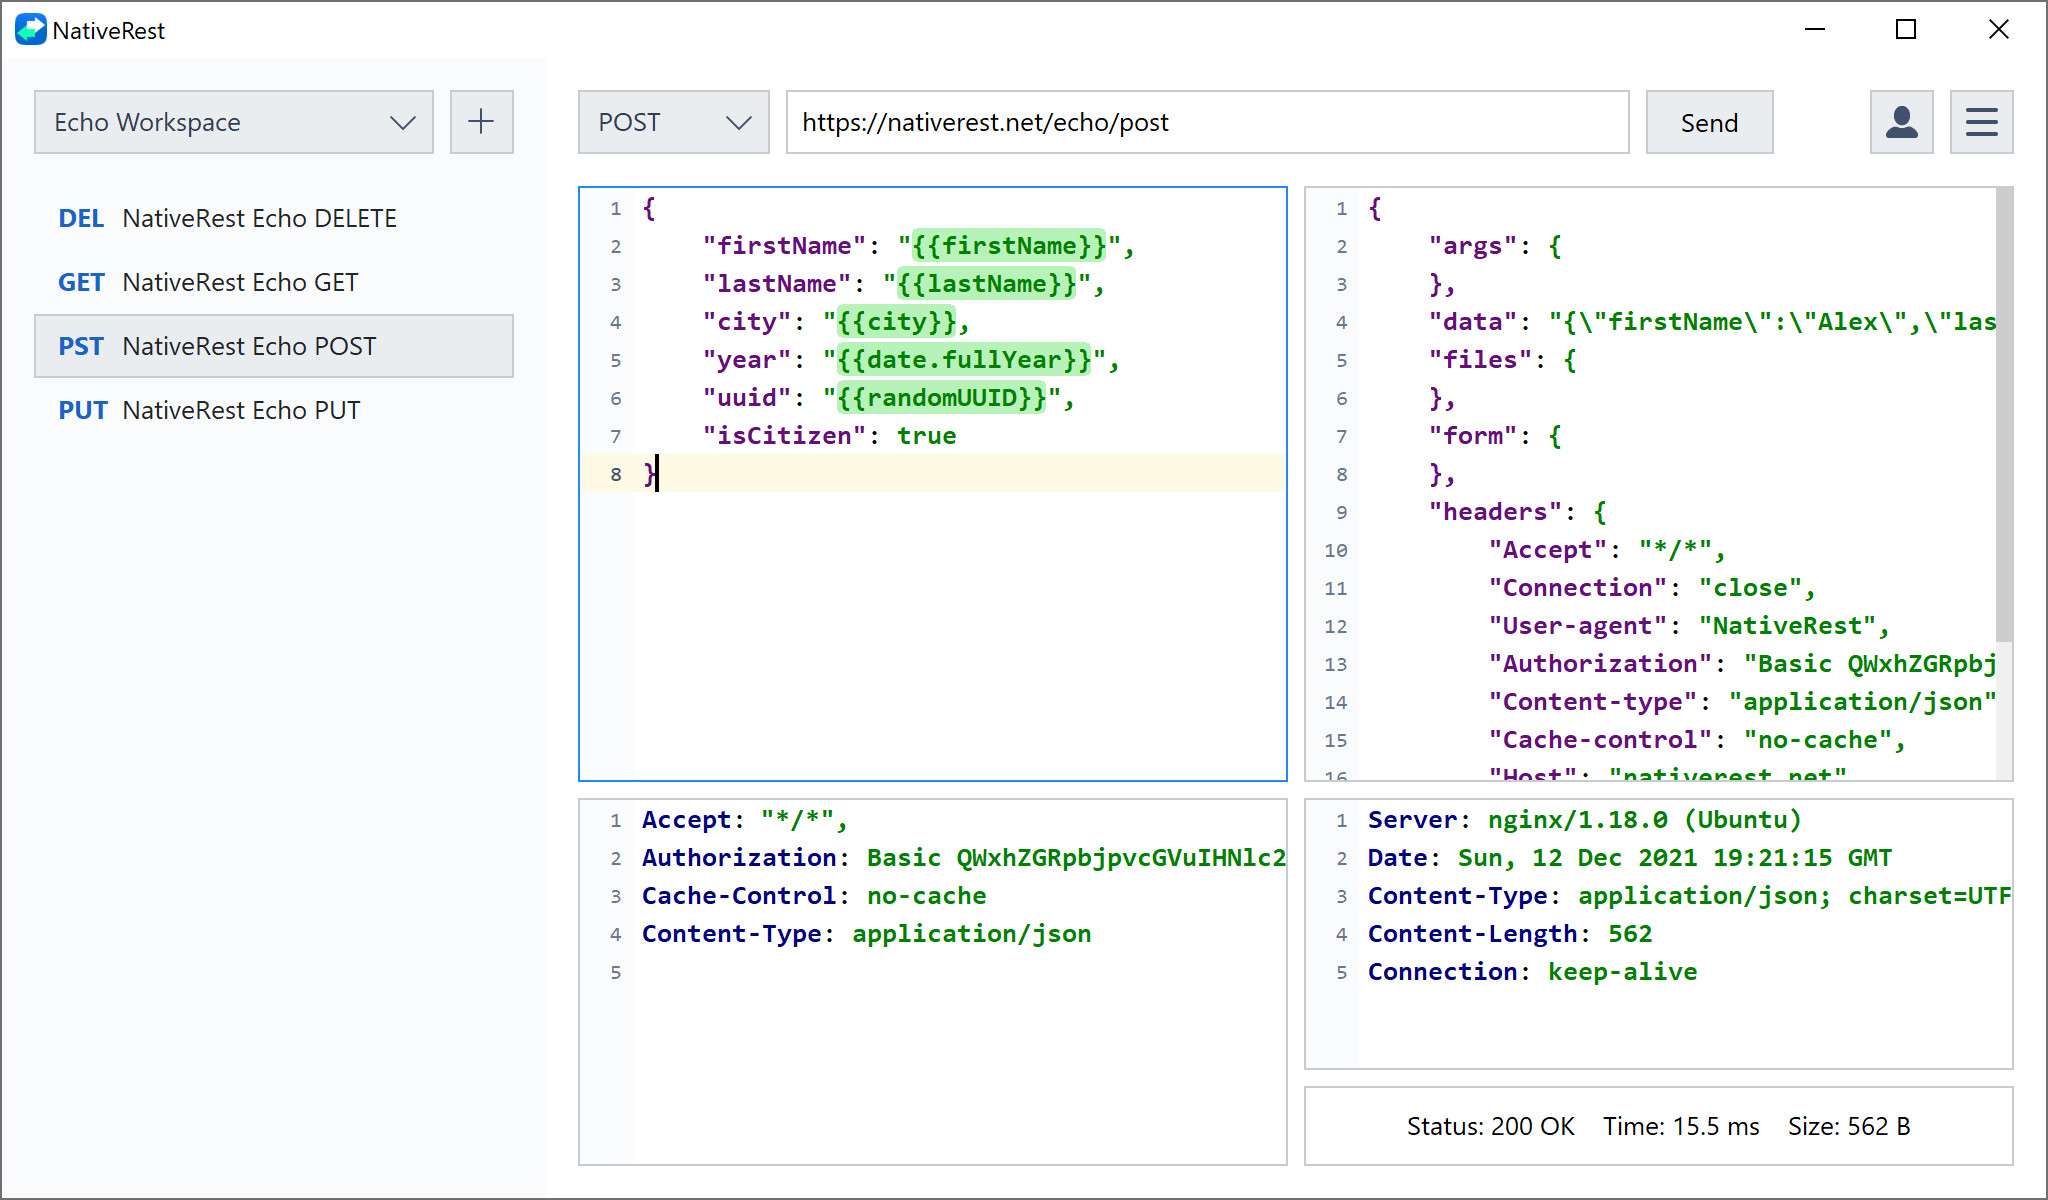Click the Server nginx response header
The width and height of the screenshot is (2048, 1200).
coord(1585,820)
